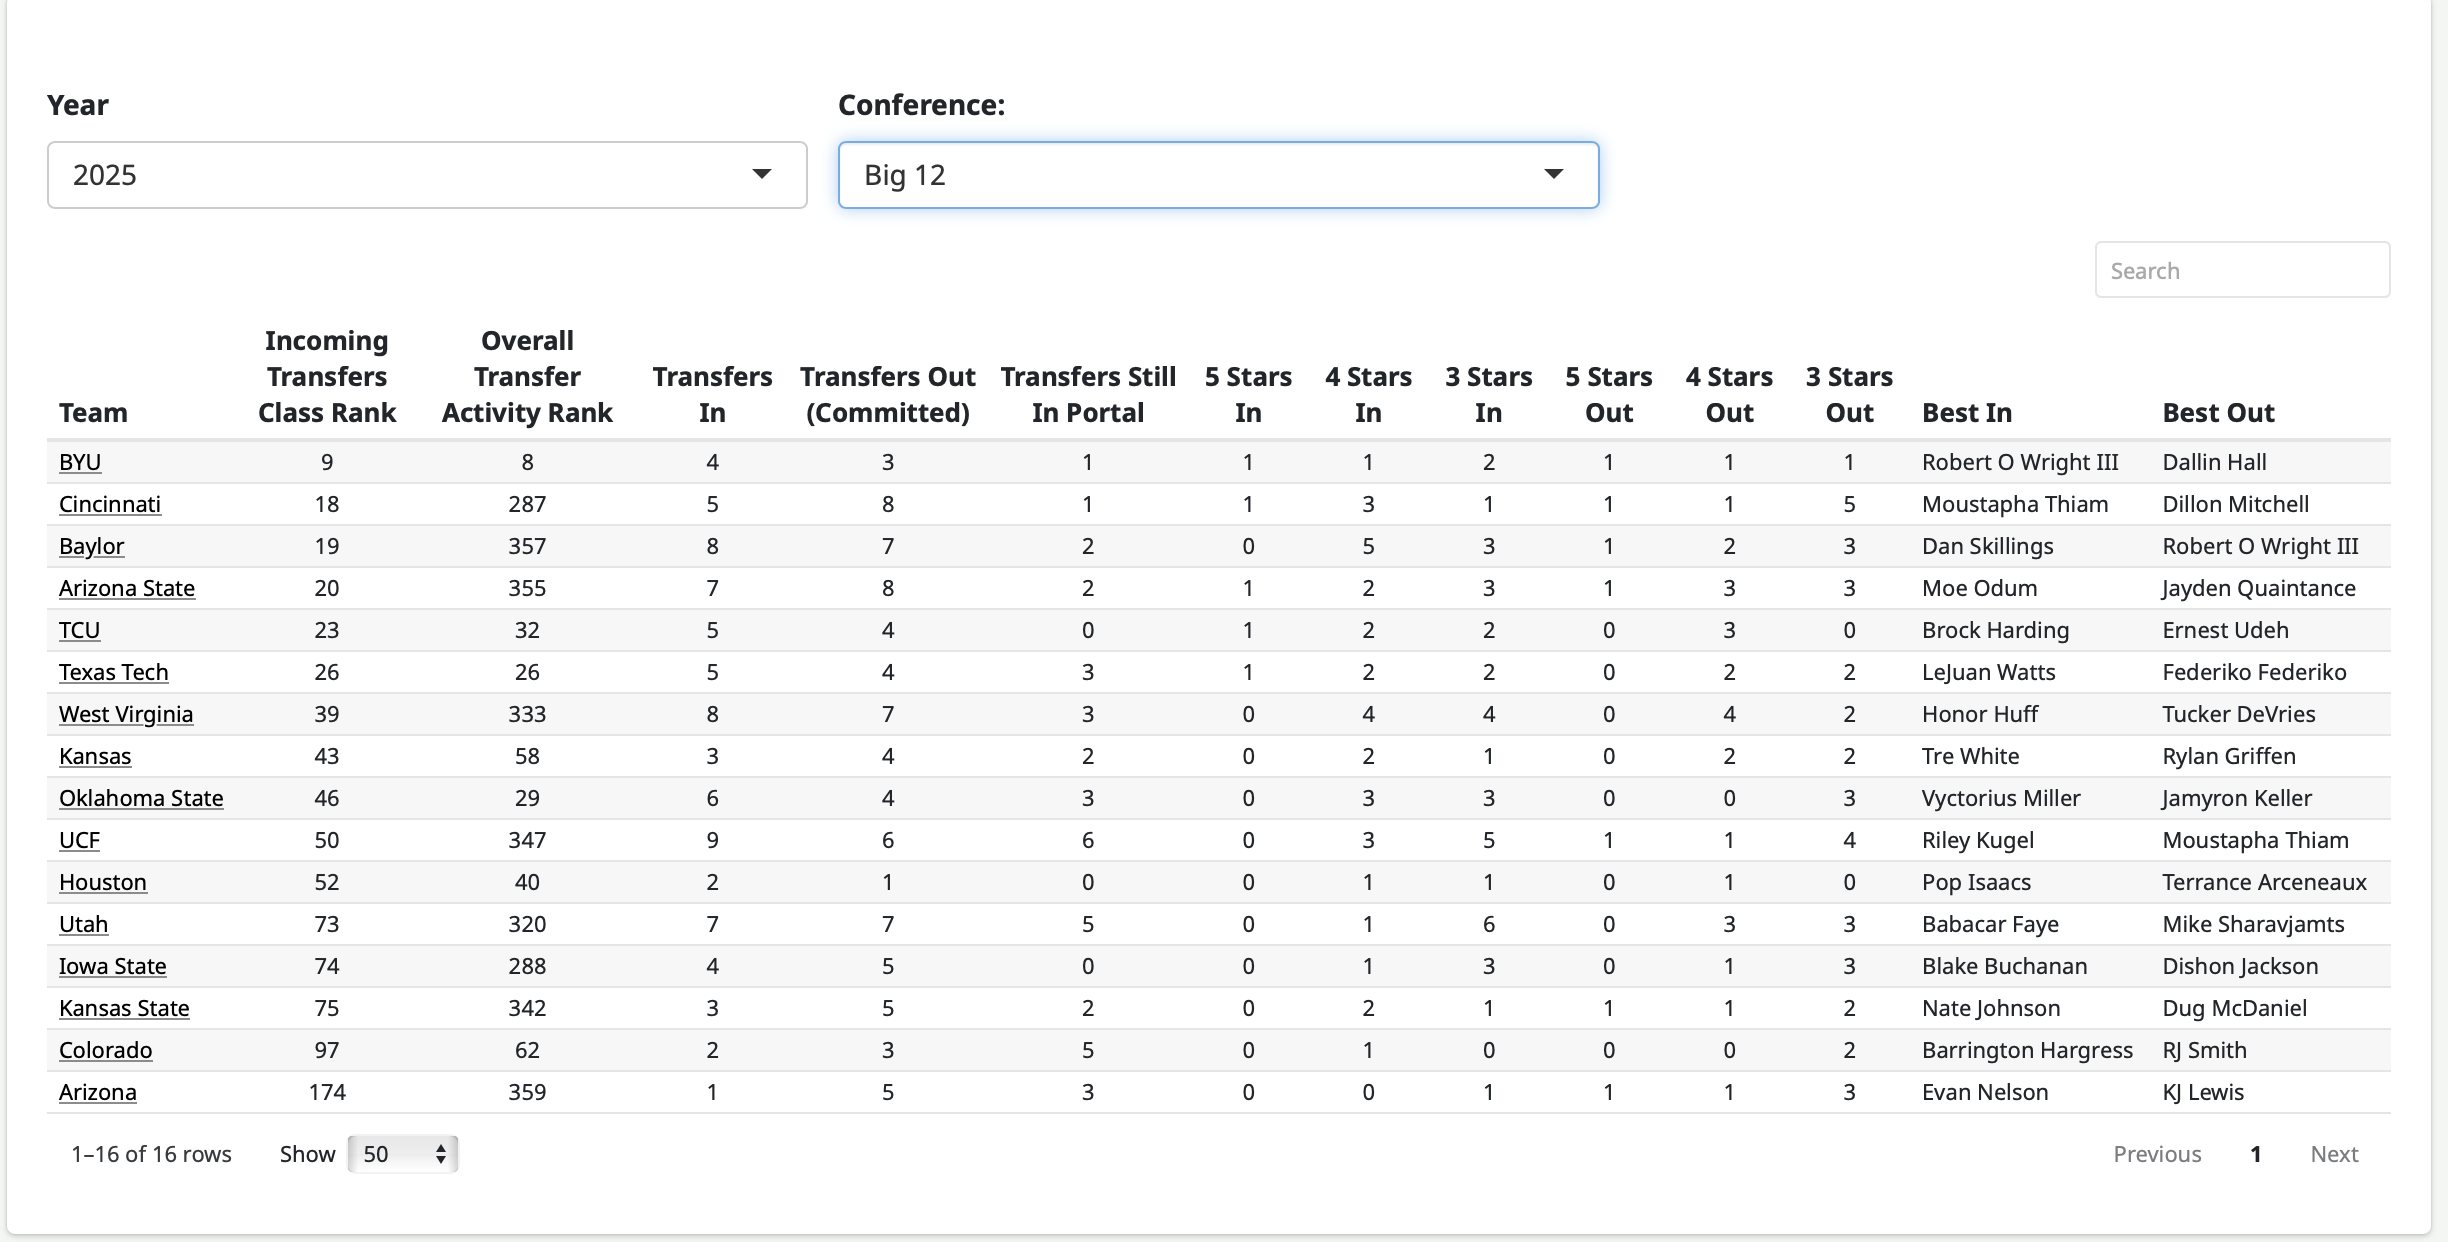The image size is (2448, 1242).
Task: Open the TCU team link
Action: click(x=79, y=630)
